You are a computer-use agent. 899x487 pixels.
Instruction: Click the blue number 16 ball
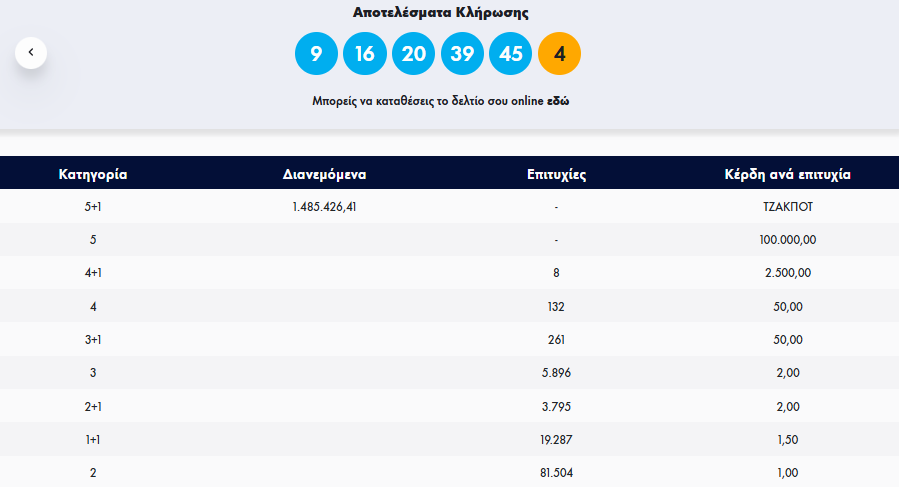coord(364,54)
